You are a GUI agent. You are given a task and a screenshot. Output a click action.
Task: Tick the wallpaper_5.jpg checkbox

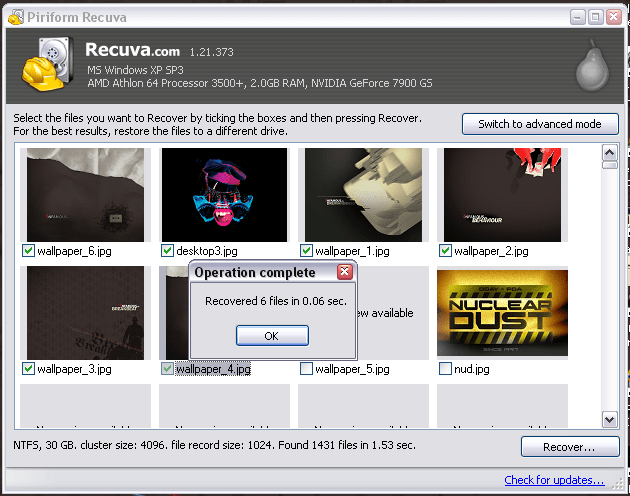(306, 369)
